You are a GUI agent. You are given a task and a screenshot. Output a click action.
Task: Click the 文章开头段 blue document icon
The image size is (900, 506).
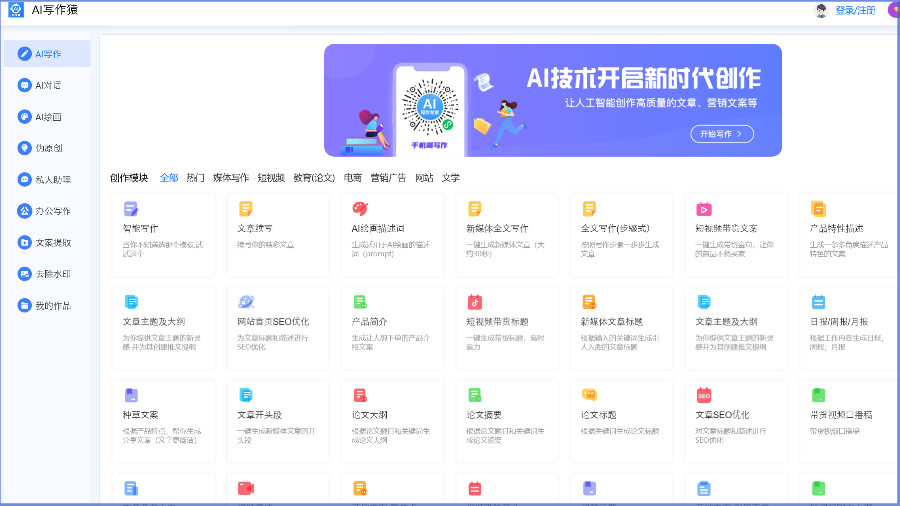point(246,395)
